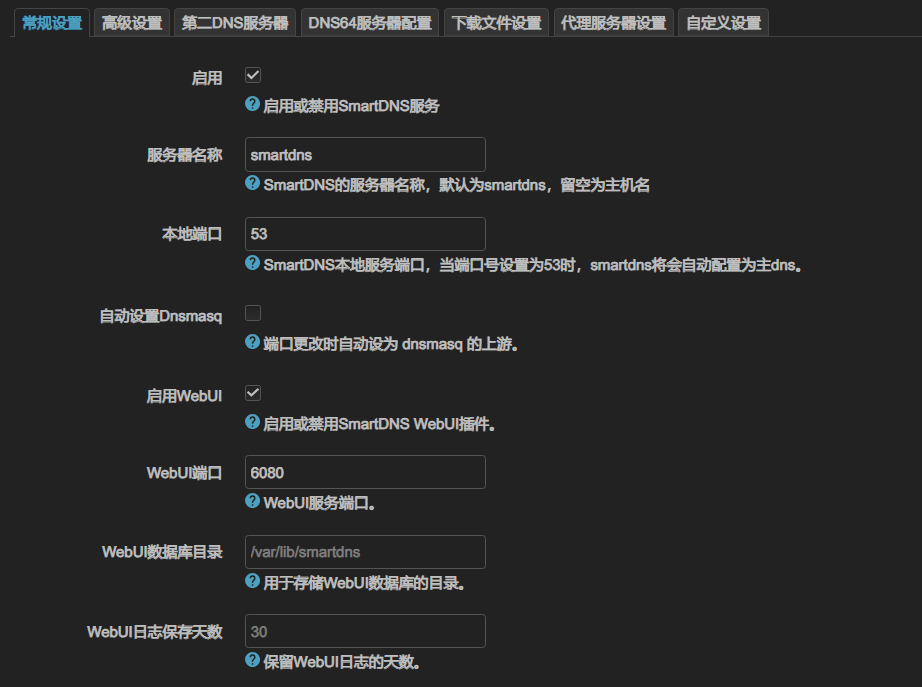Open the 第二DNS服务器 tab
The height and width of the screenshot is (687, 922).
[x=232, y=22]
